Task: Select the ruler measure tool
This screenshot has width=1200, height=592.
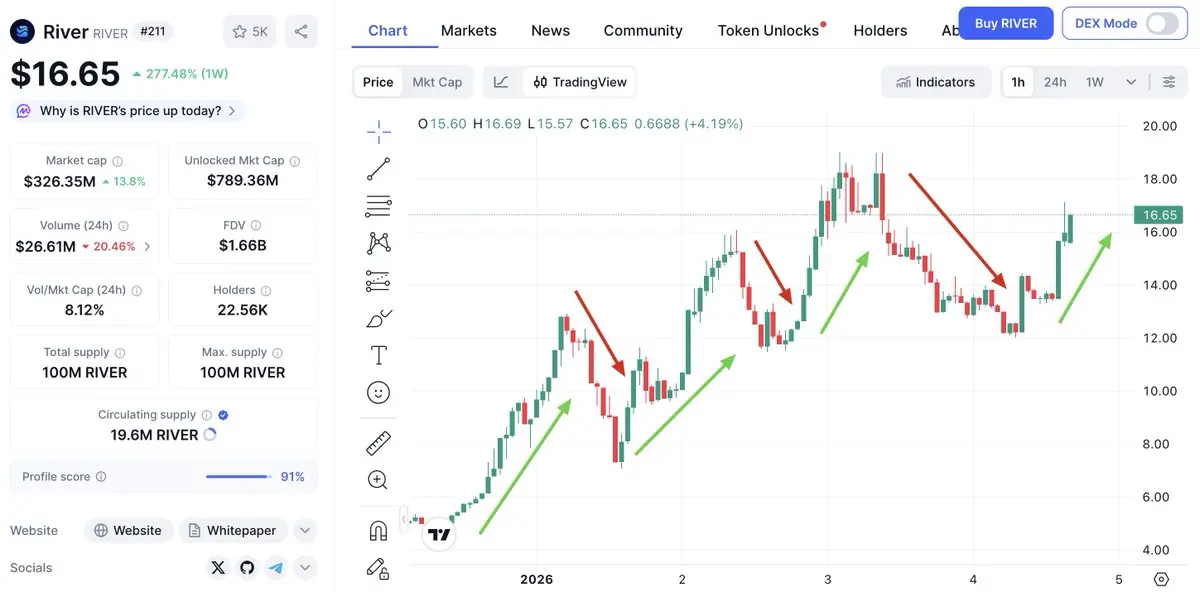Action: point(379,442)
